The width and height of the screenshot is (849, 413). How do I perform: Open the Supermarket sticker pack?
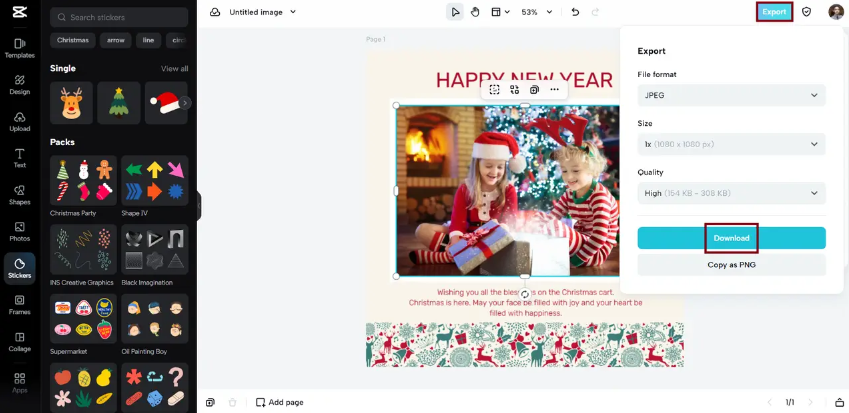[83, 319]
